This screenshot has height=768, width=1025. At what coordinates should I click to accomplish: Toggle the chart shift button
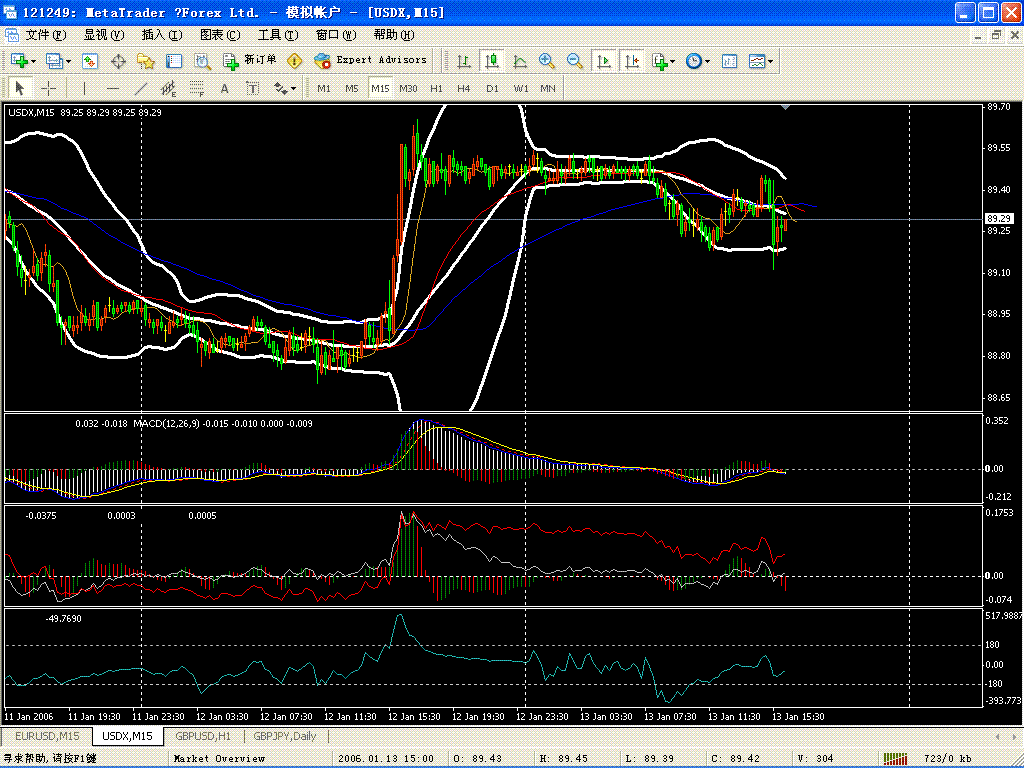pyautogui.click(x=631, y=61)
